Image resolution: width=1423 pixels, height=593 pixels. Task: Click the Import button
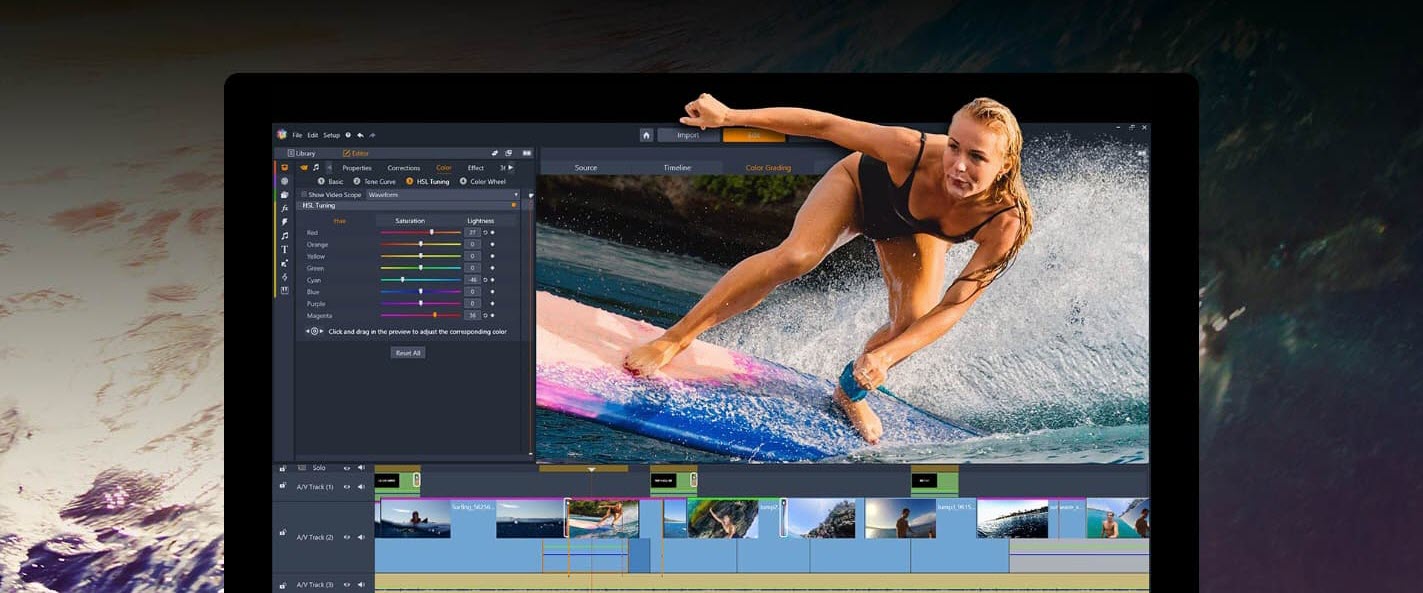click(688, 135)
